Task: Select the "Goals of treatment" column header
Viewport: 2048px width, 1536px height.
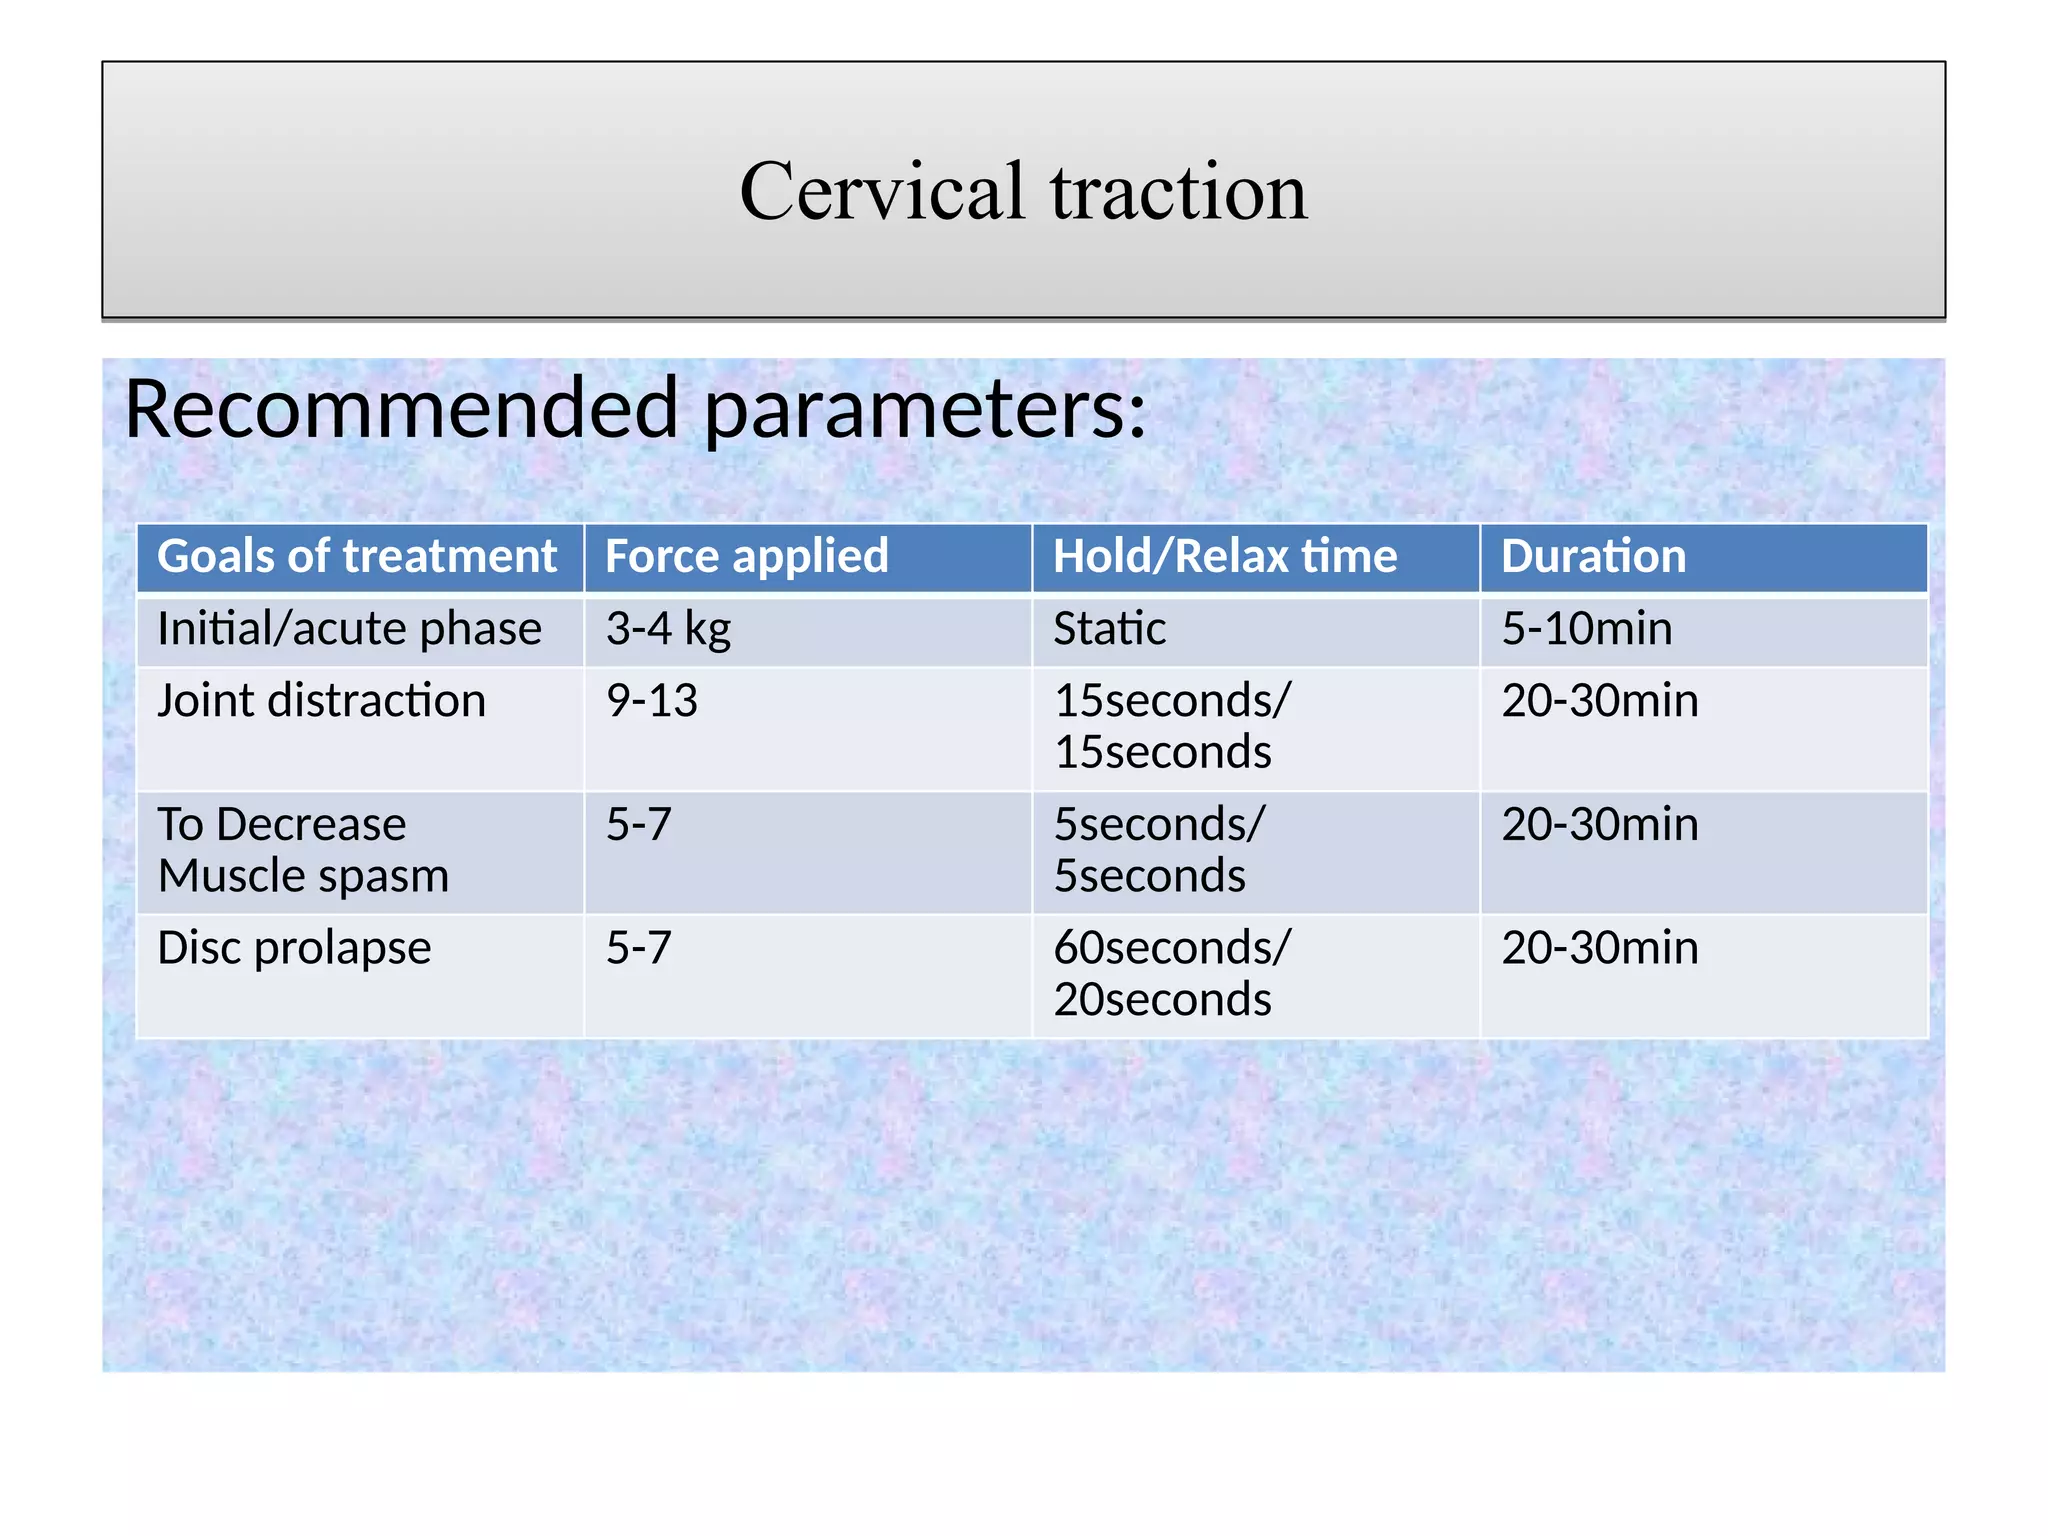Action: coord(357,556)
